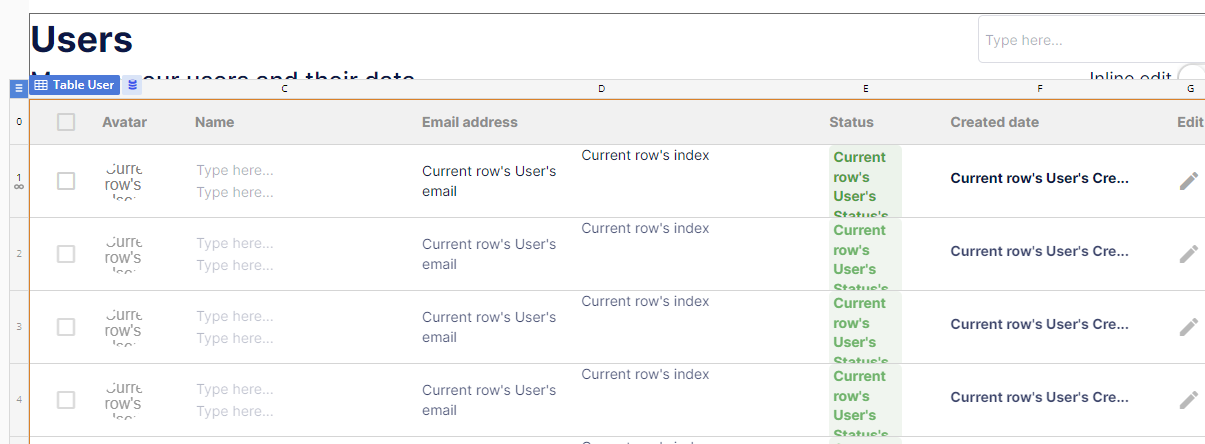Click the pencil edit icon in row 3
The image size is (1205, 444).
1188,326
